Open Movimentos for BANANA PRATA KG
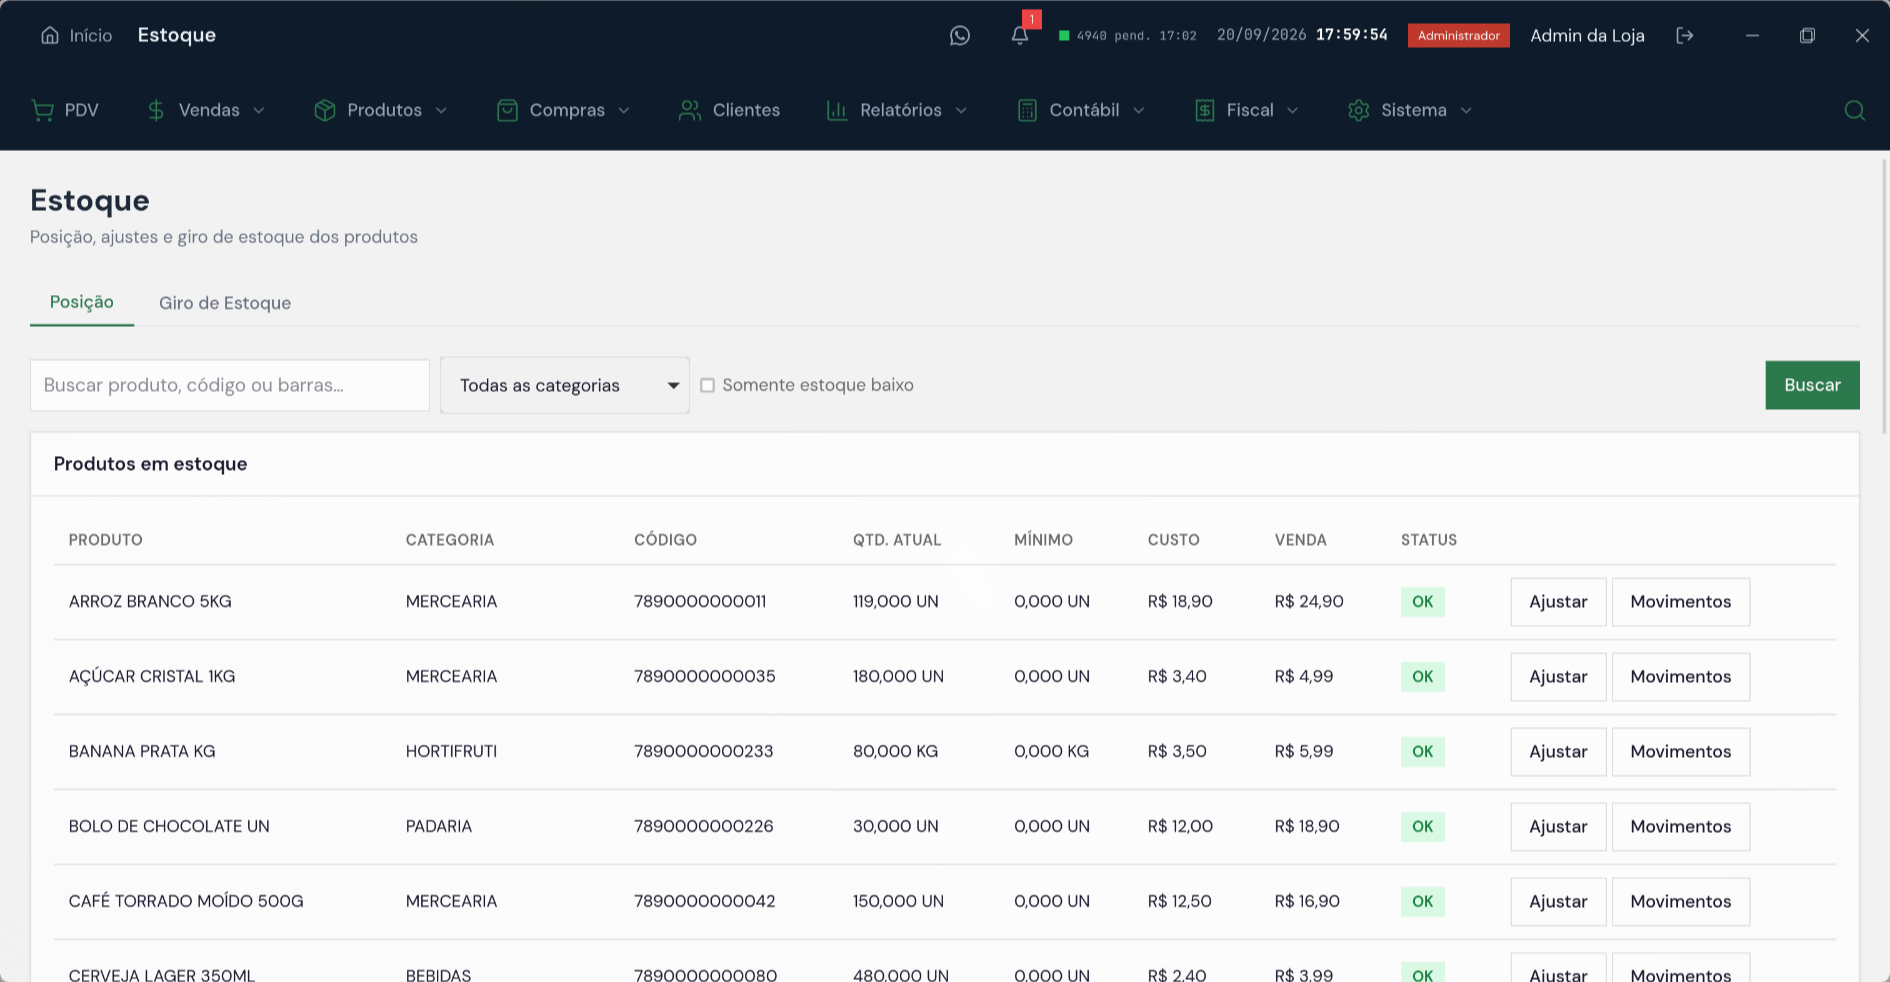Image resolution: width=1890 pixels, height=982 pixels. (1681, 752)
